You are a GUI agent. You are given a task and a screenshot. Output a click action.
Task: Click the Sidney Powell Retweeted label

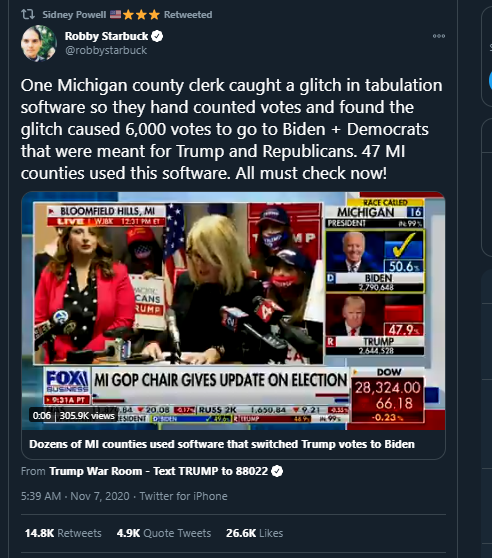point(127,15)
